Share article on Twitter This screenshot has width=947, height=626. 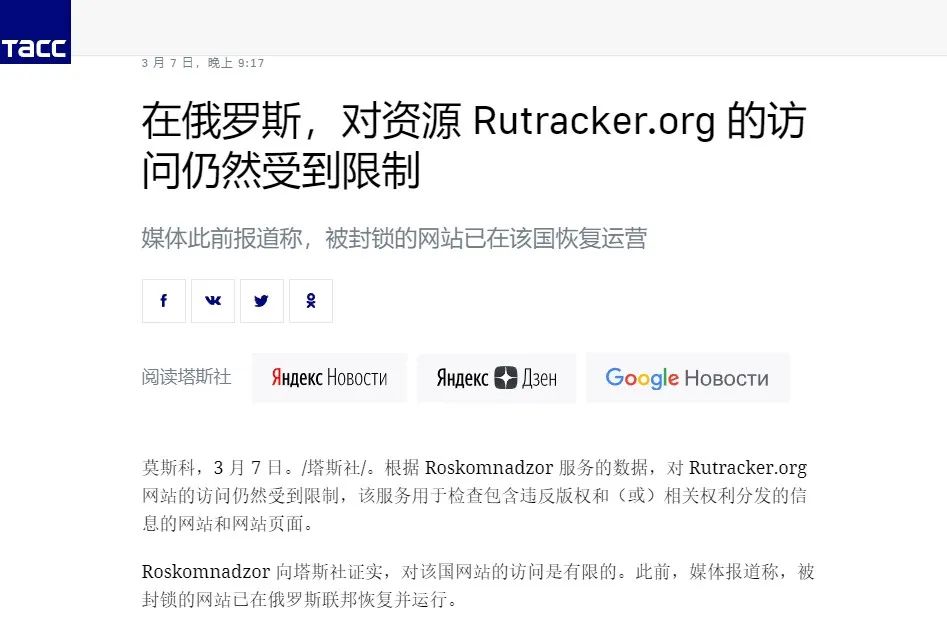click(262, 301)
